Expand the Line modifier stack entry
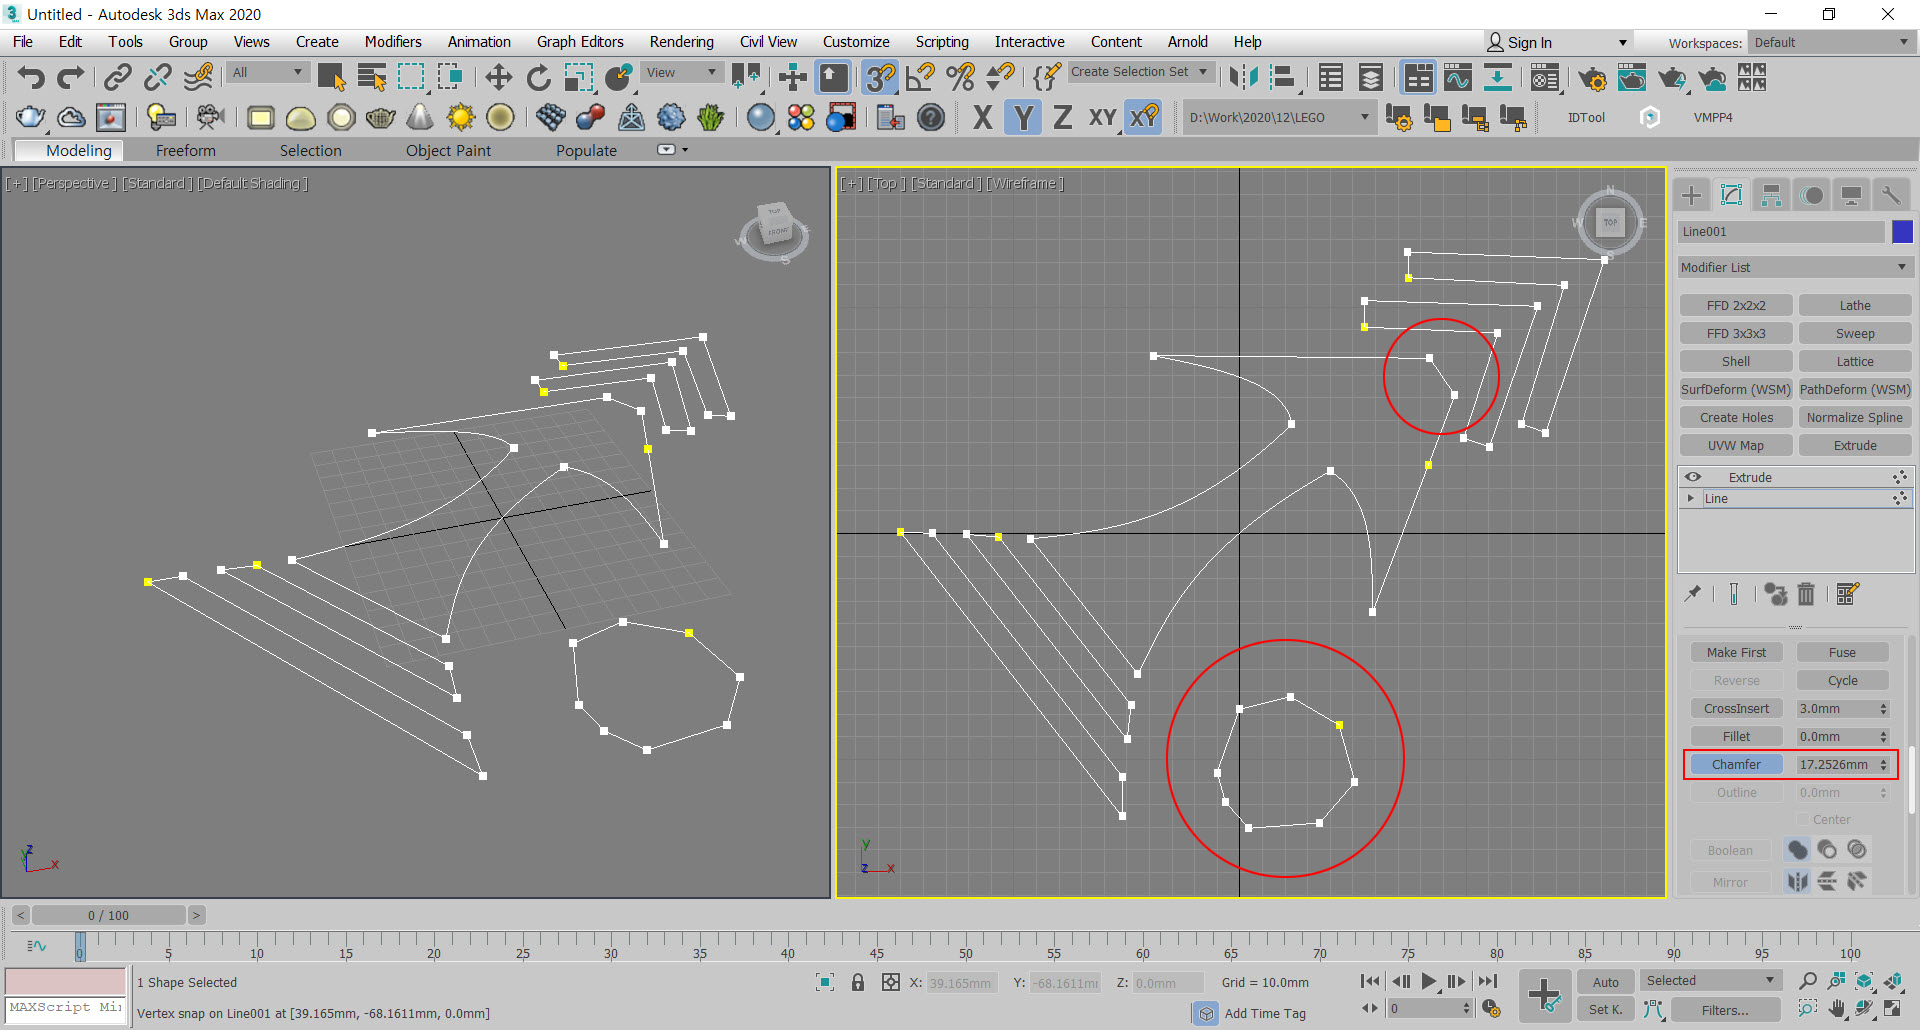Image resolution: width=1920 pixels, height=1030 pixels. point(1691,498)
